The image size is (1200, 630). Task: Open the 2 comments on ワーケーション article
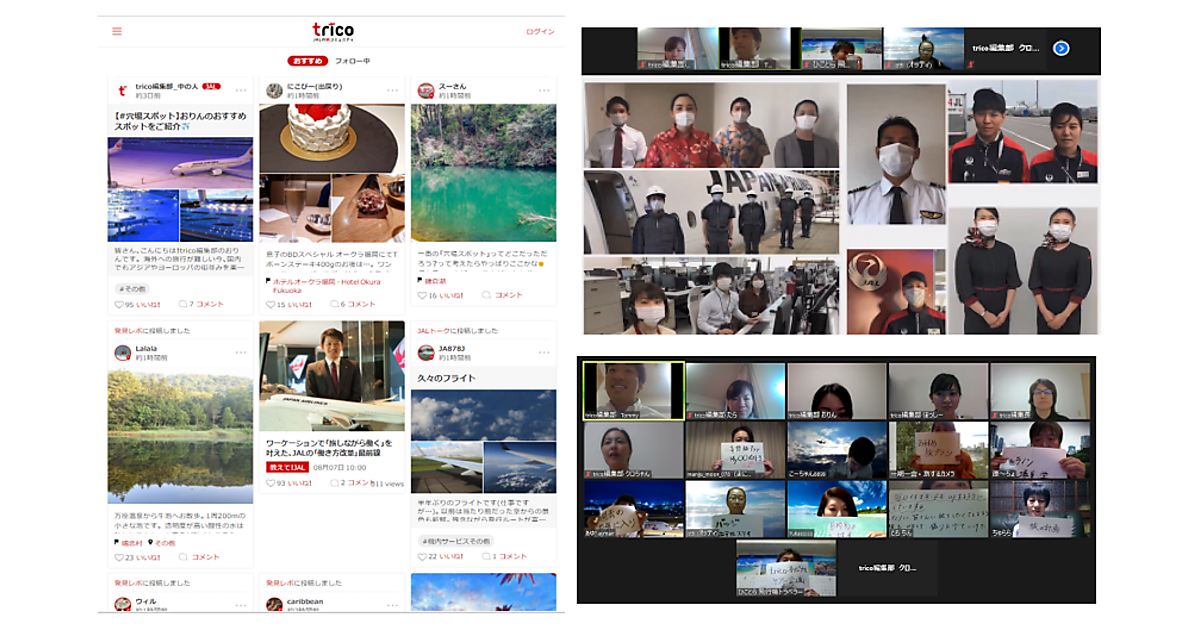350,483
